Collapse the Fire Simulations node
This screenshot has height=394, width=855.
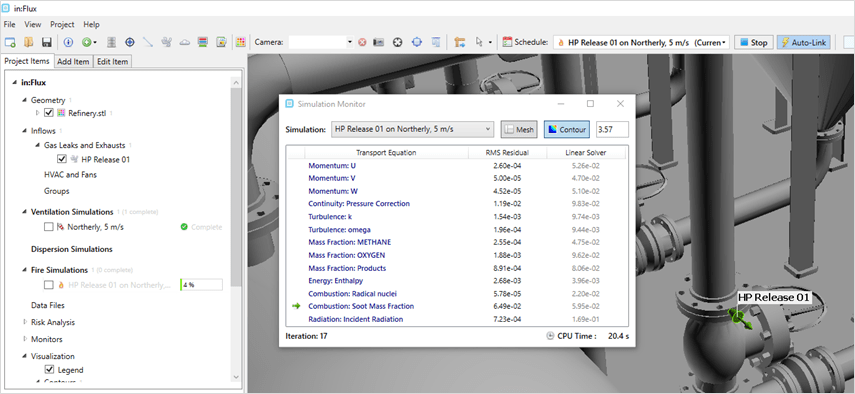tap(25, 270)
